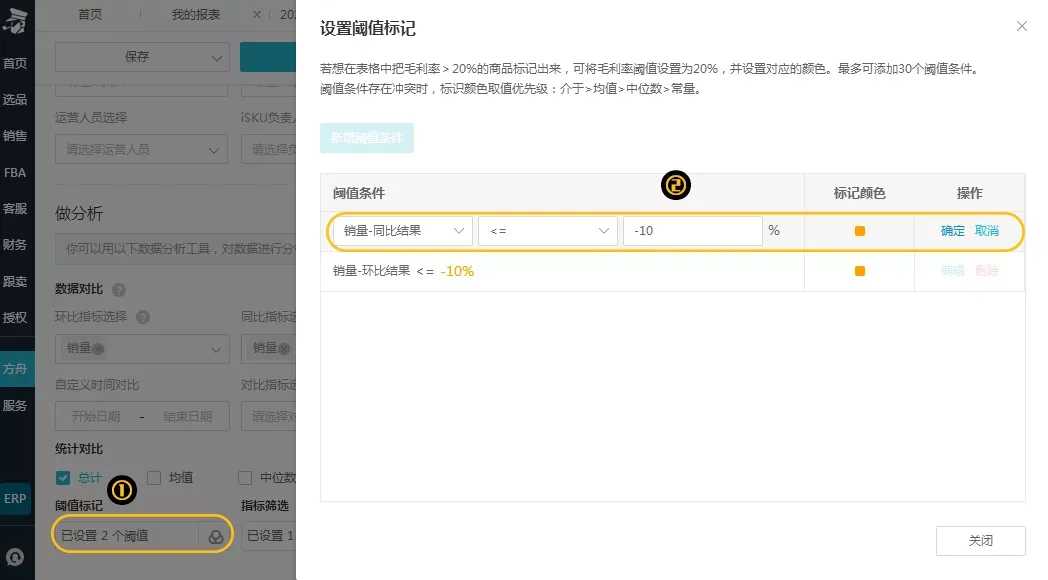
Task: Open 选品 in left sidebar
Action: [15, 99]
